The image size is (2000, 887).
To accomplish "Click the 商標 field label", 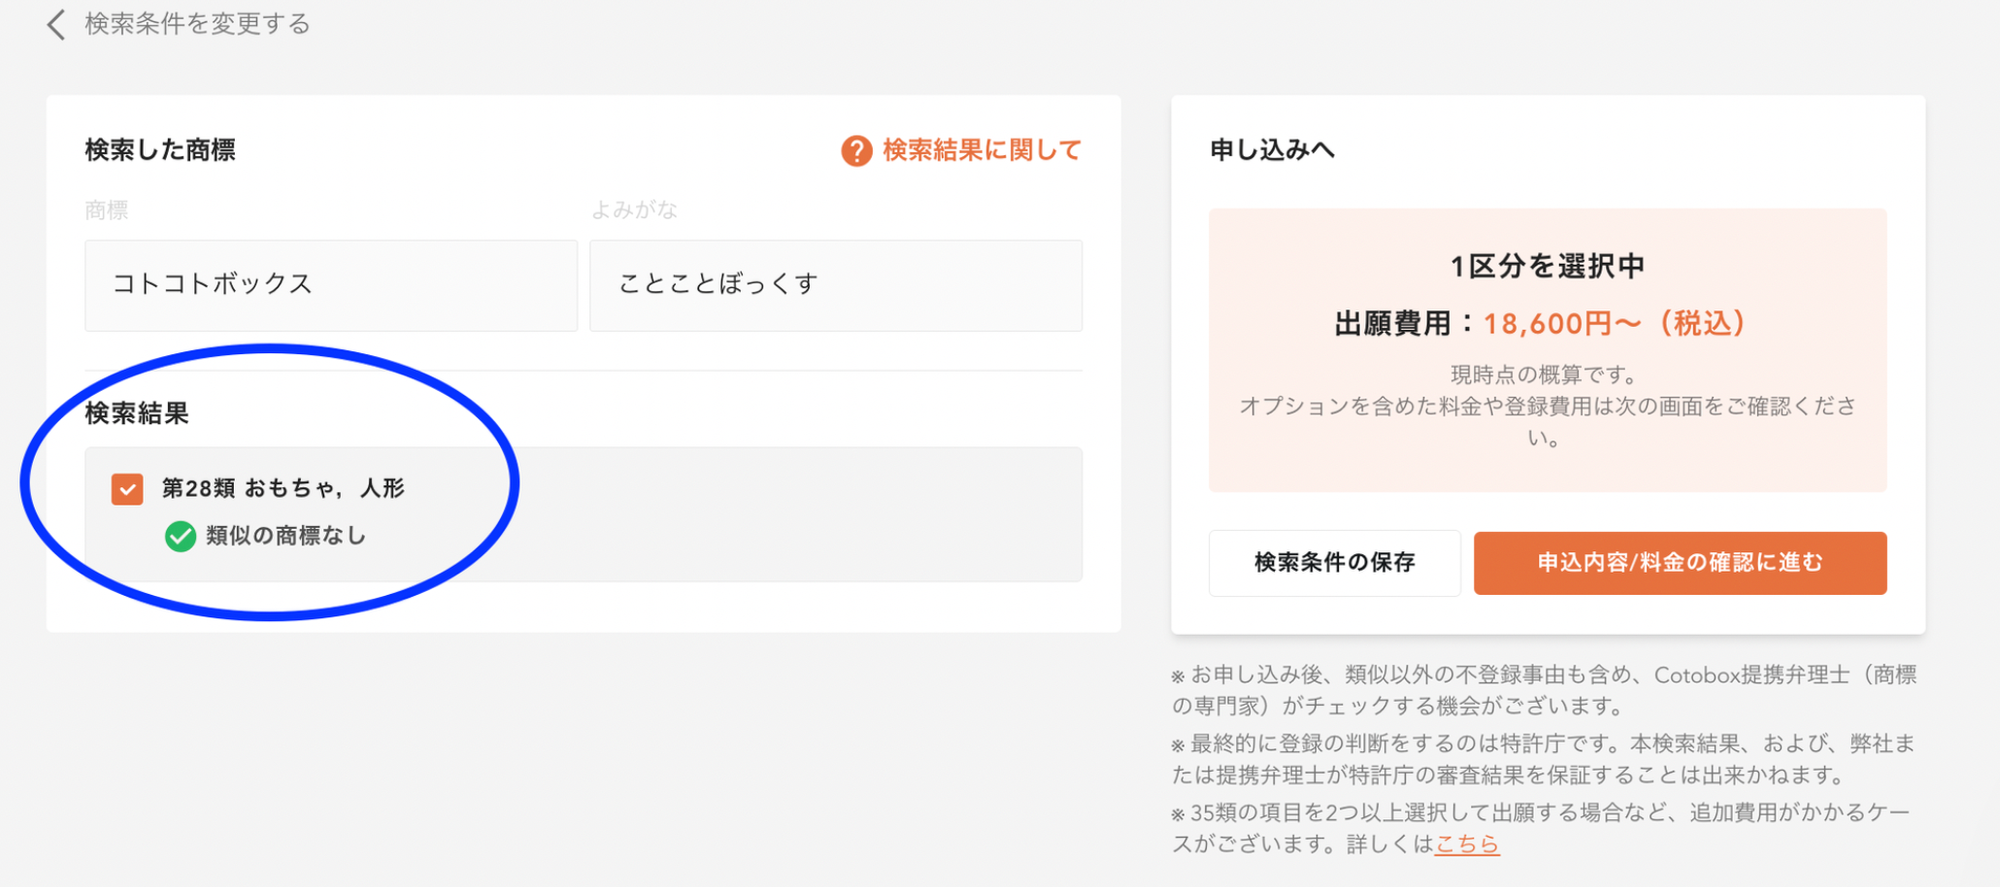I will (107, 210).
